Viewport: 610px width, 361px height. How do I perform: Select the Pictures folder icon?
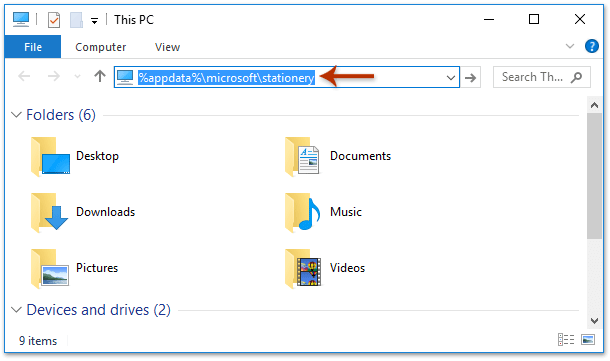click(x=50, y=268)
